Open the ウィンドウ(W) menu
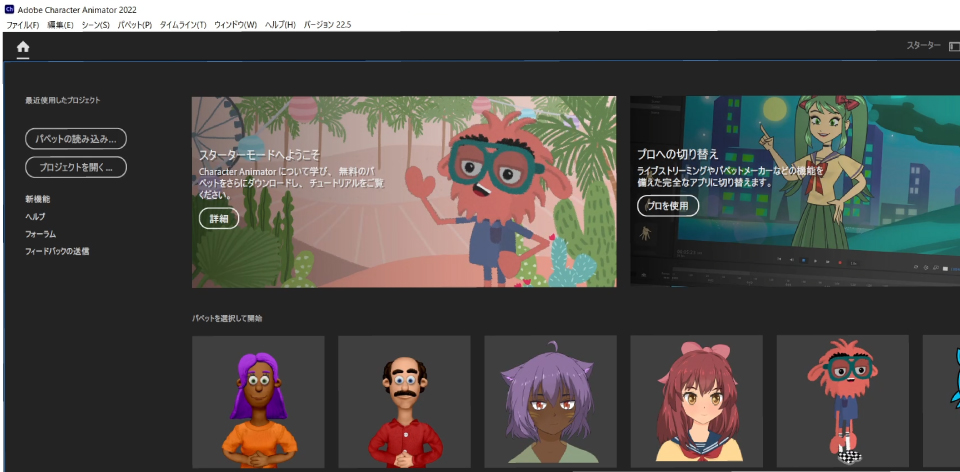The image size is (960, 472). [235, 24]
